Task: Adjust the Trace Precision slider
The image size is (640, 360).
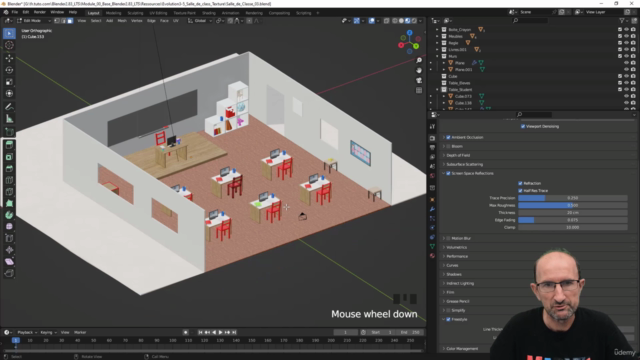Action: (573, 198)
